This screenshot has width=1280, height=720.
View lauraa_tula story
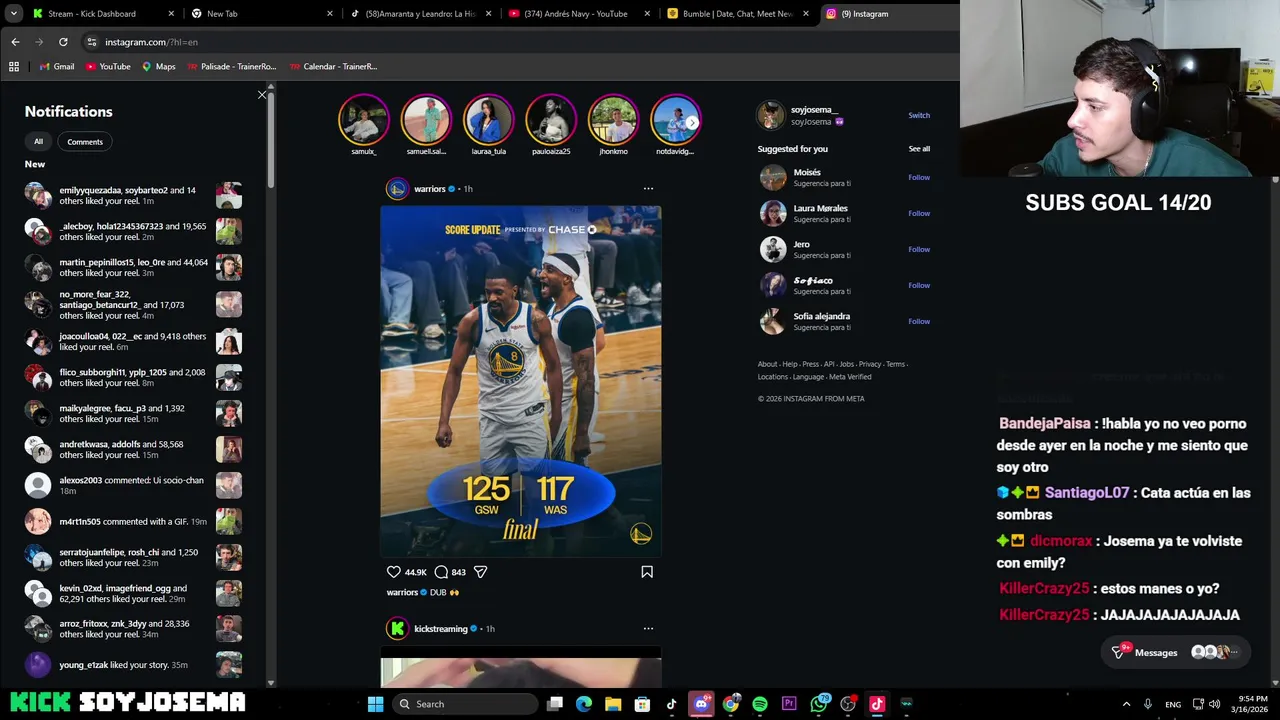[488, 120]
